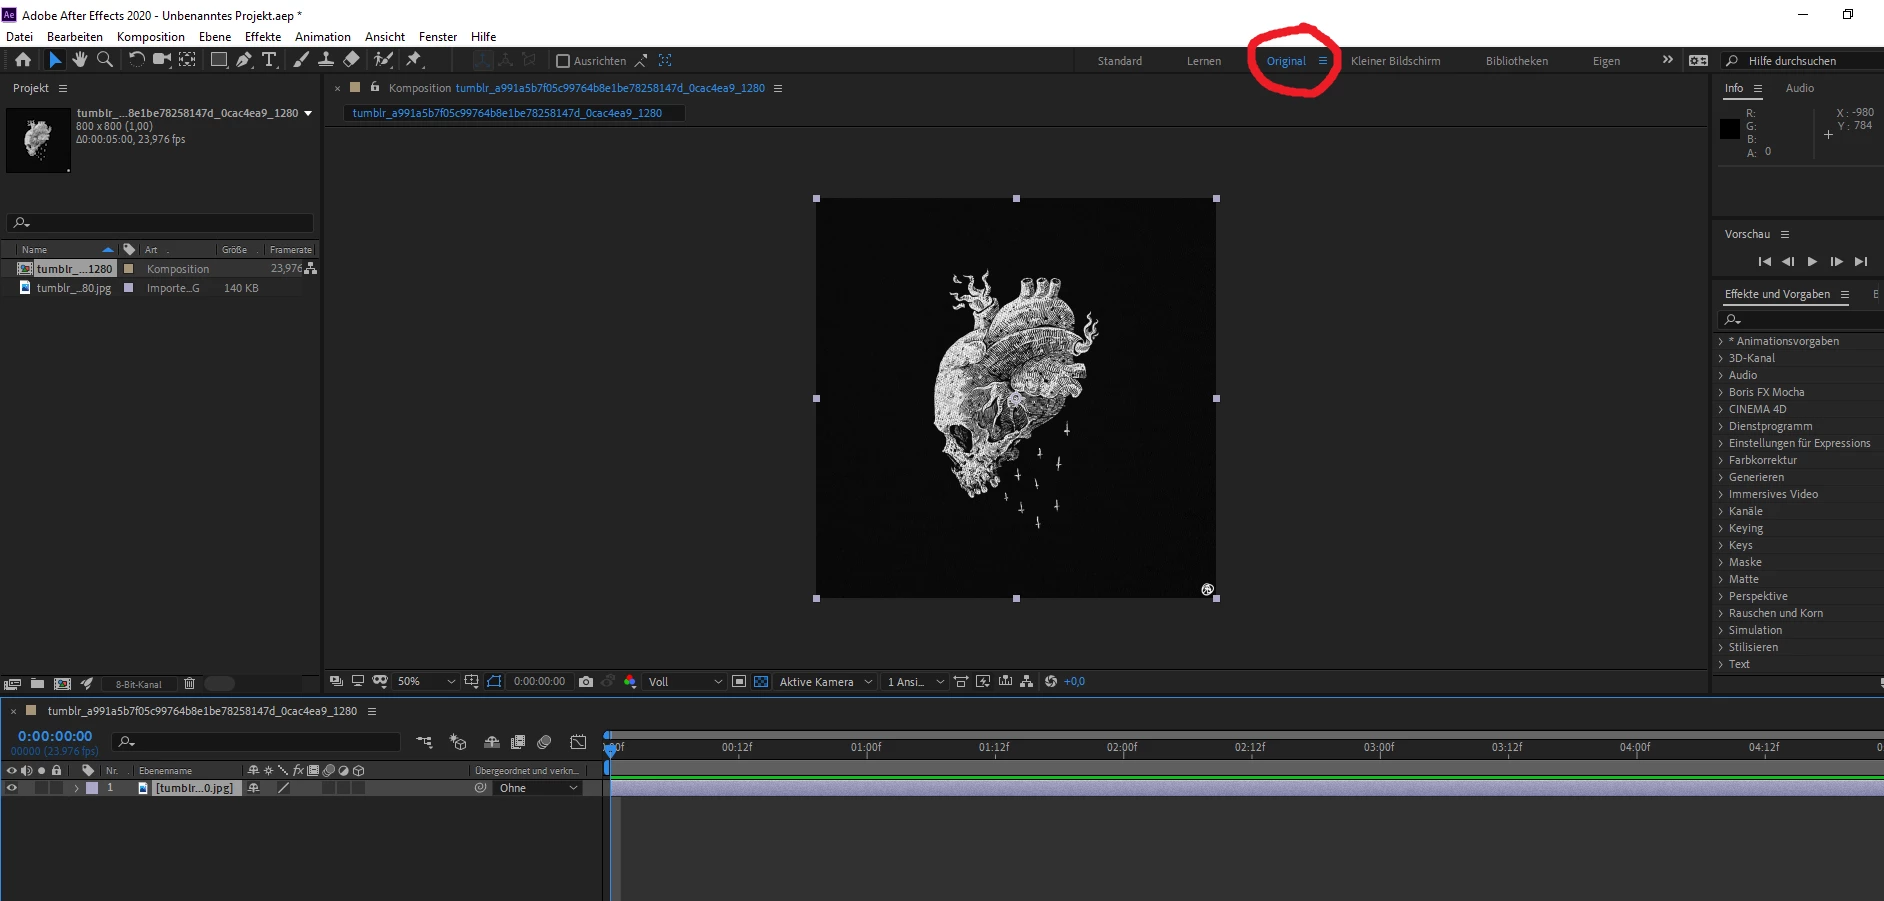Select the Brush tool

[301, 60]
